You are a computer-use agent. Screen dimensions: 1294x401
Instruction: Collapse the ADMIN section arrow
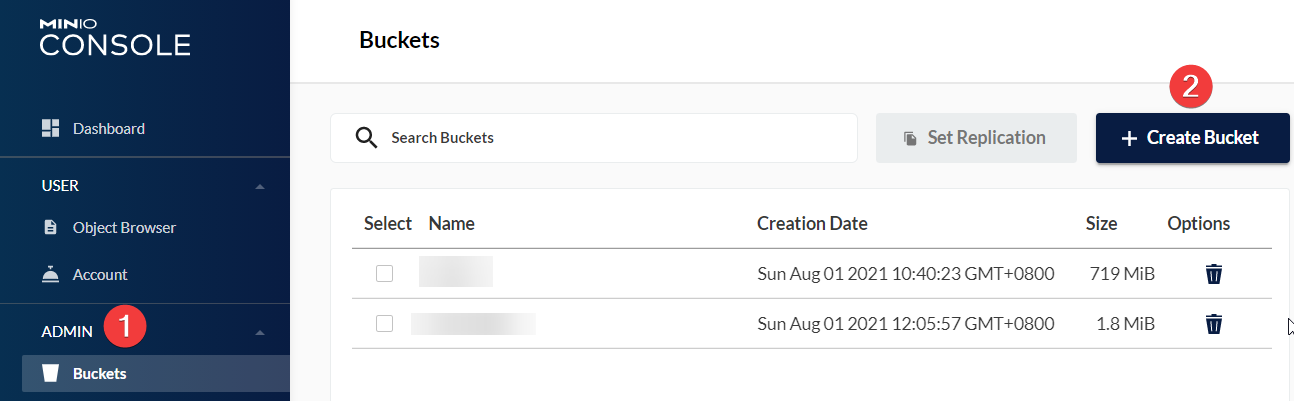pos(260,332)
